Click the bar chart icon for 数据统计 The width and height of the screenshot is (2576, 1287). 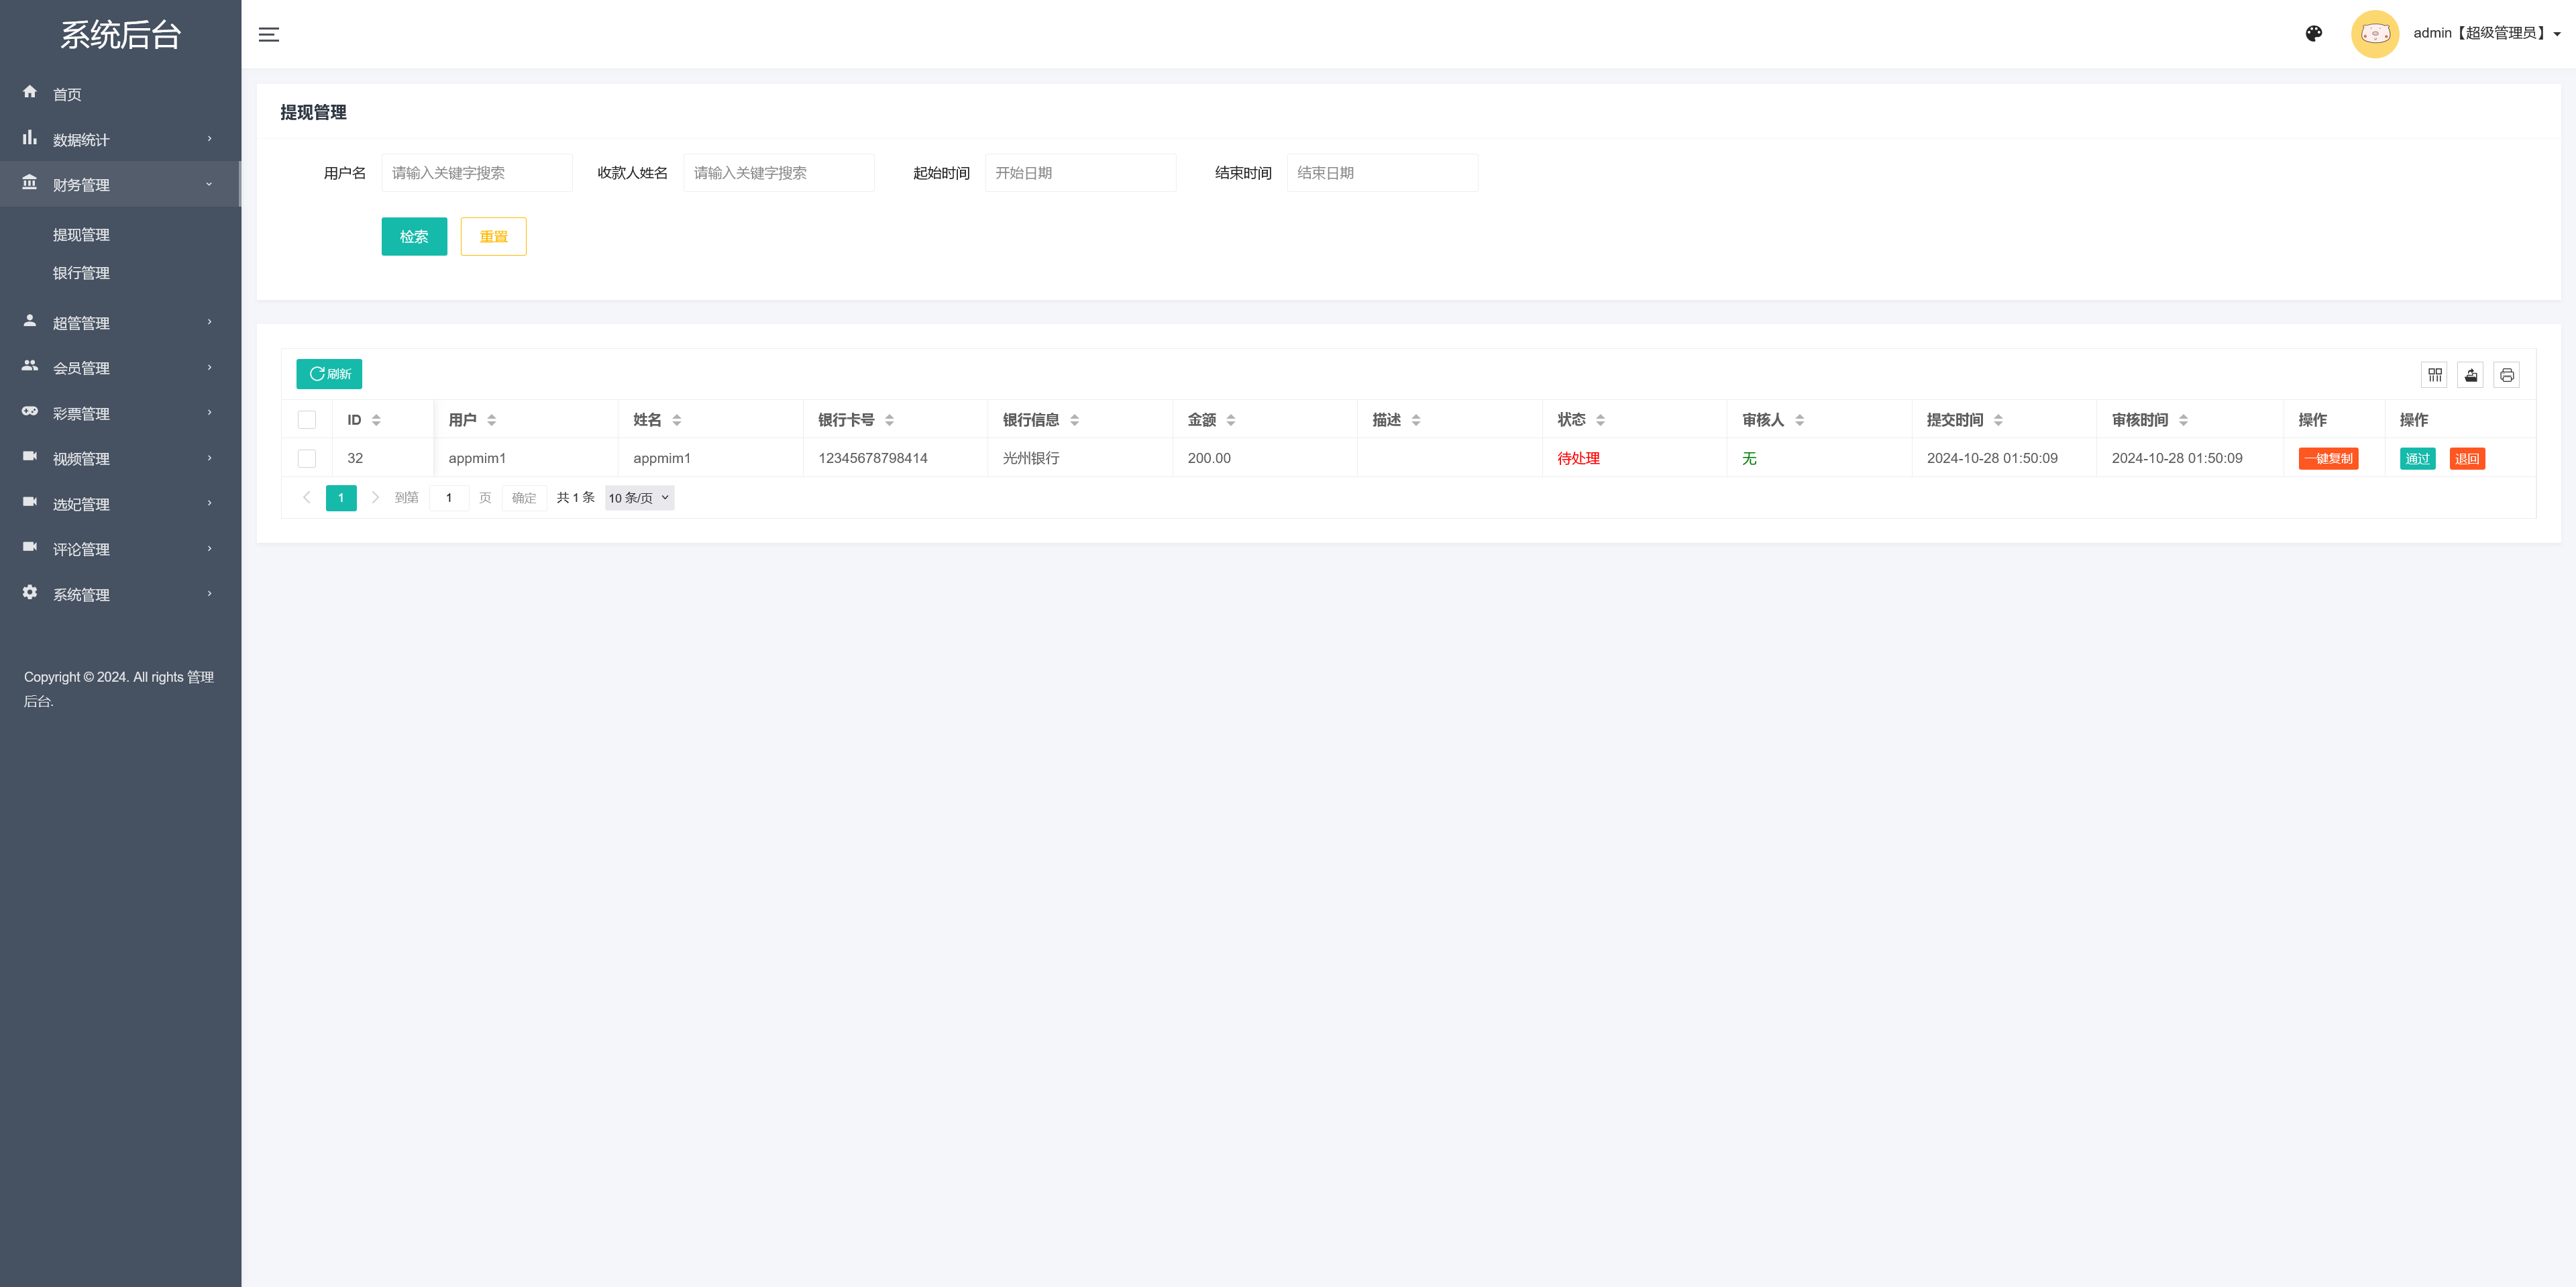(x=30, y=137)
